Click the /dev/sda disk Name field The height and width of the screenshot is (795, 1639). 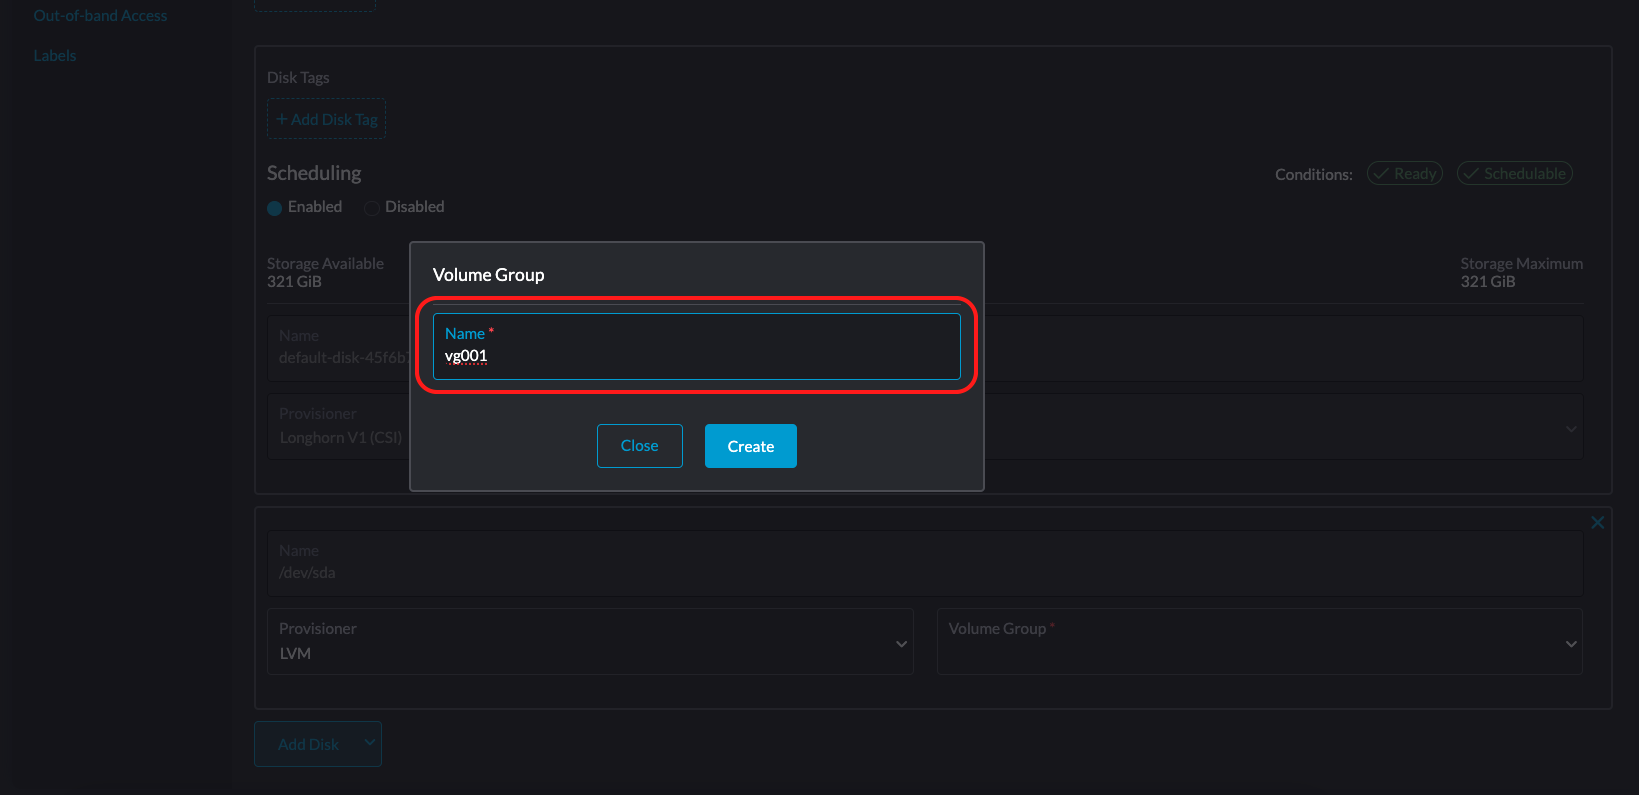coord(925,563)
